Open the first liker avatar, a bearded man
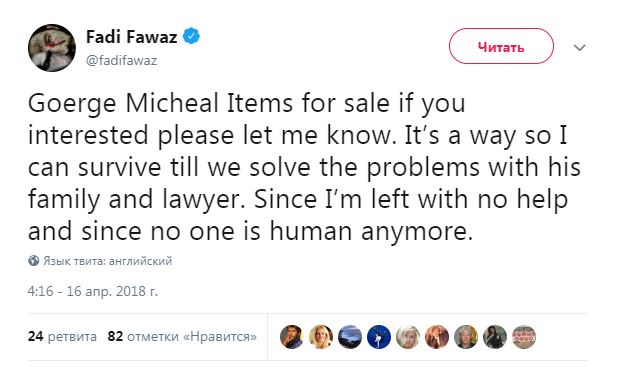617x367 pixels. pyautogui.click(x=292, y=337)
